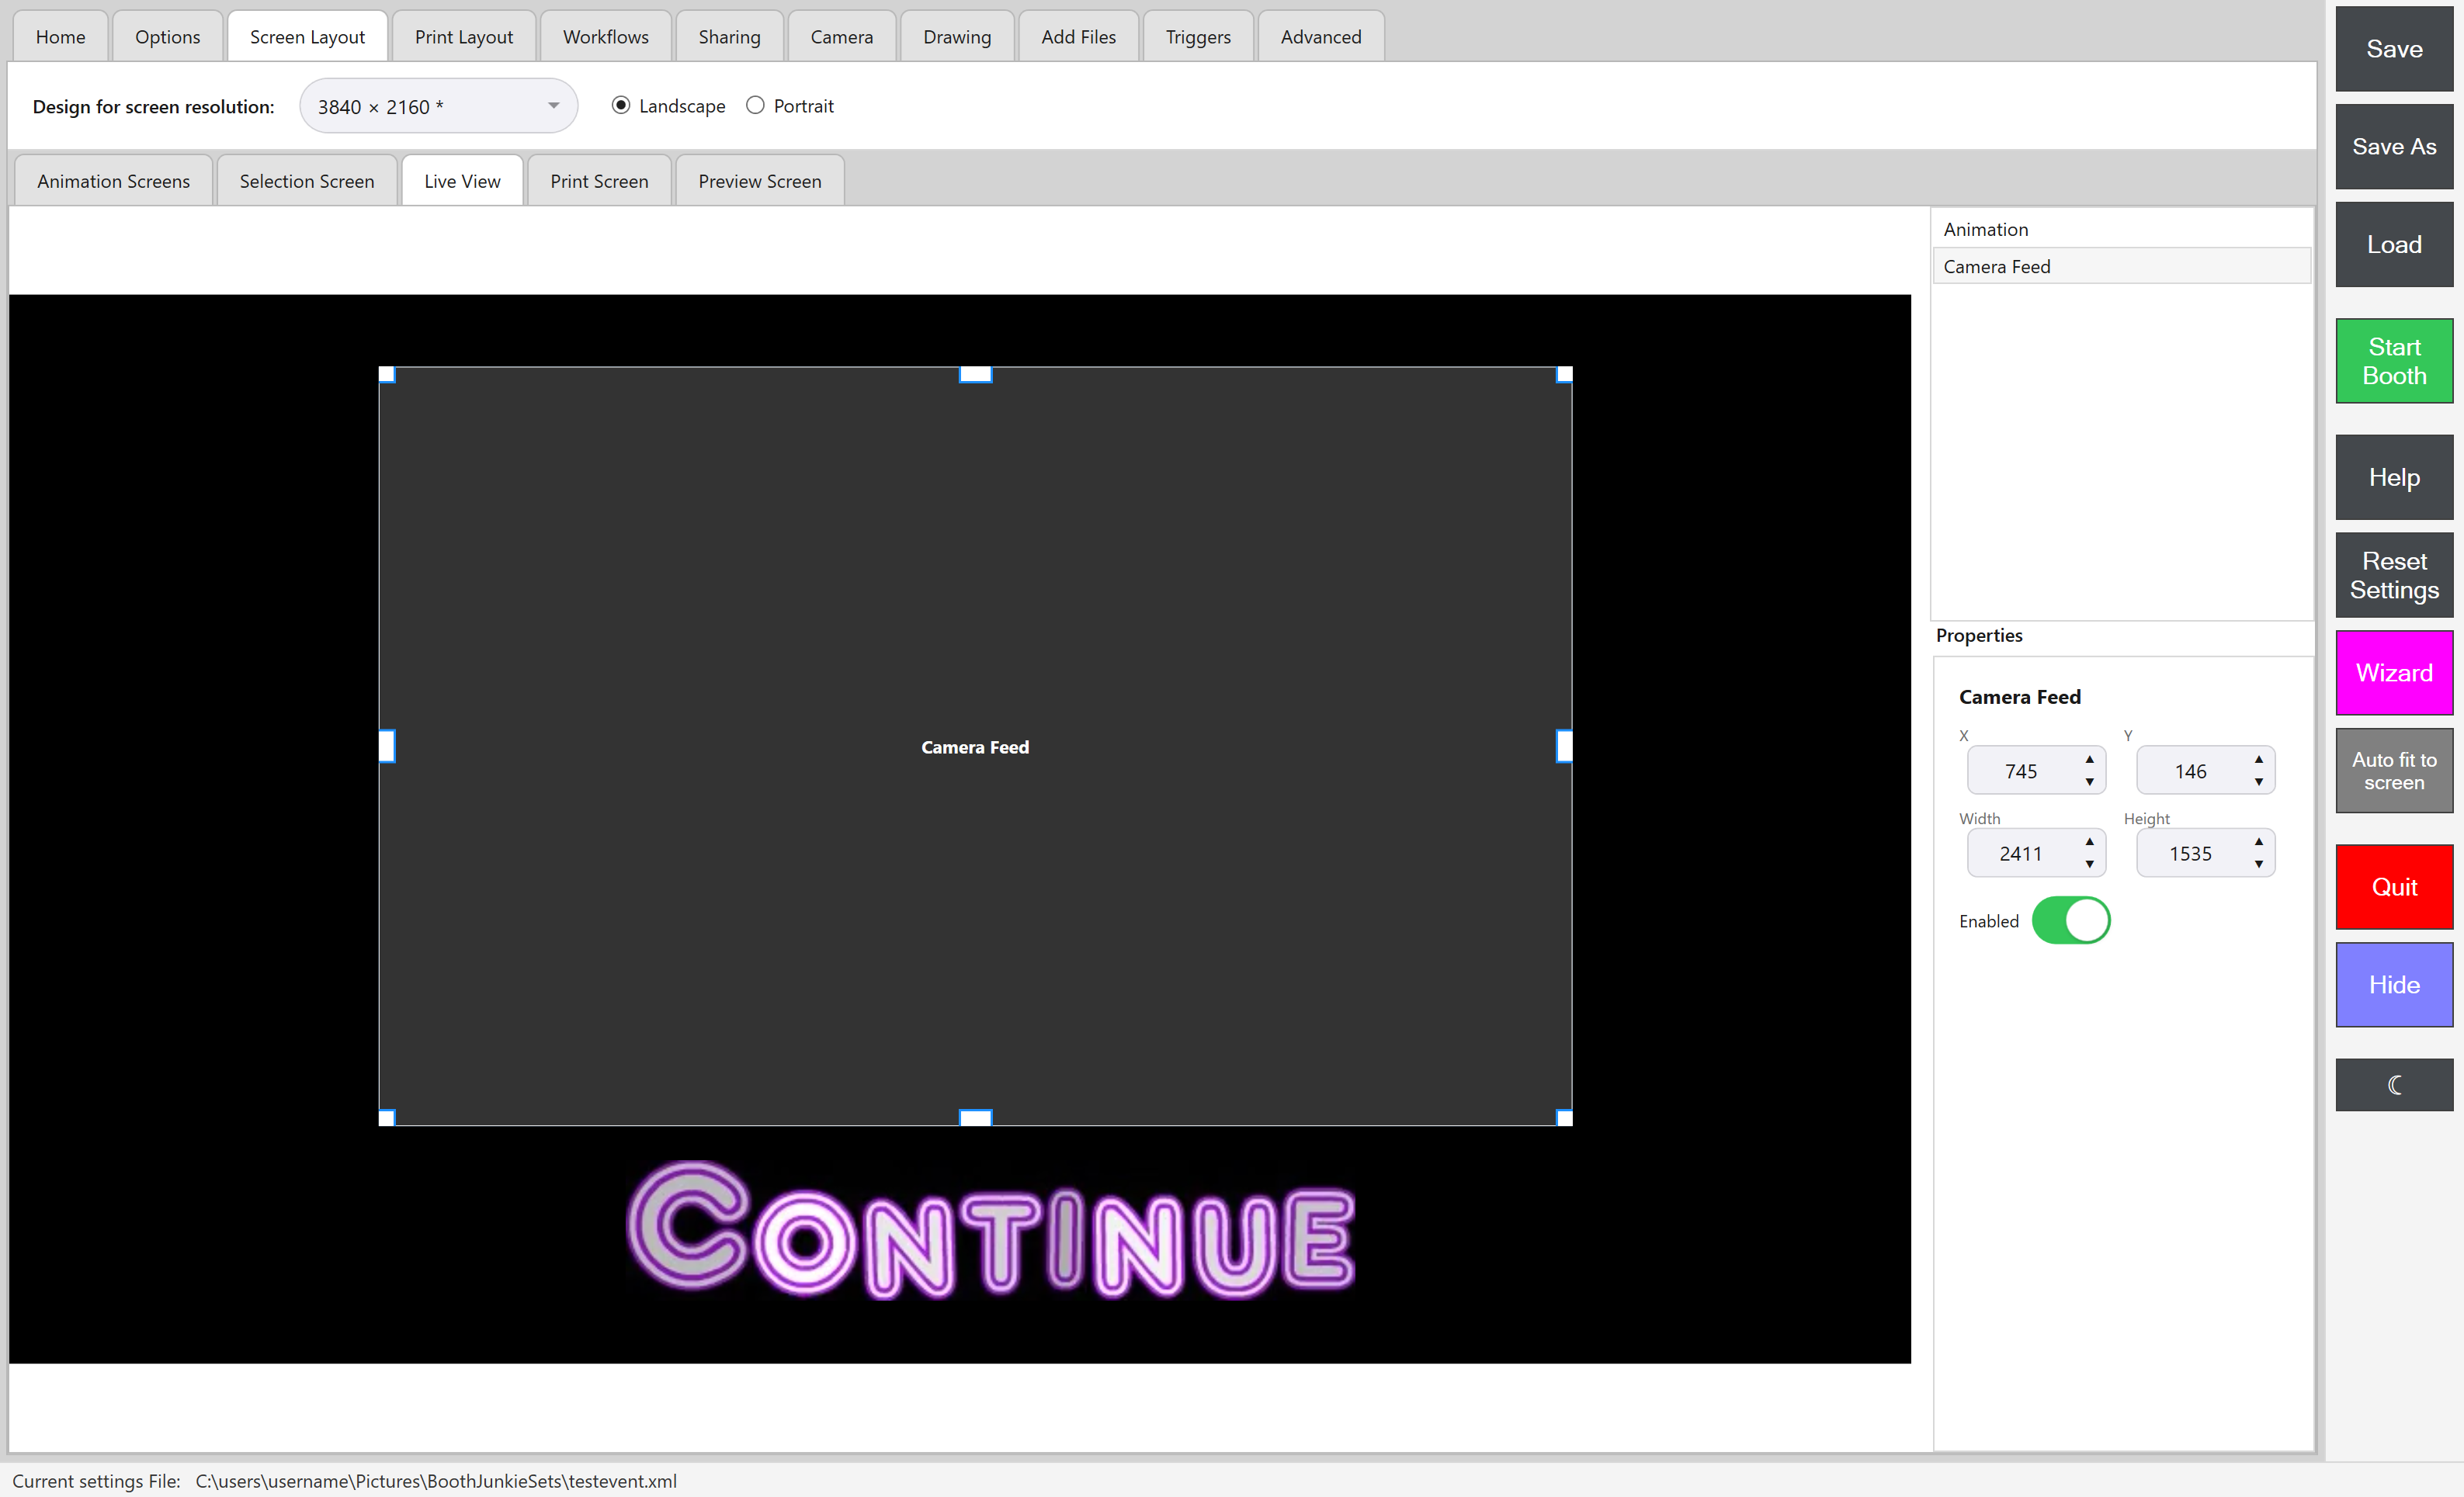Click Reset Settings button
The height and width of the screenshot is (1497, 2464).
click(x=2394, y=575)
